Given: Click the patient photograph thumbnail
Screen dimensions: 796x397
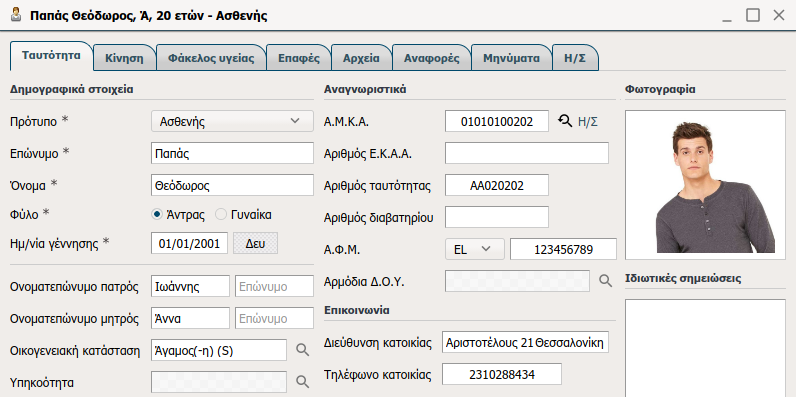Looking at the screenshot, I should tap(705, 185).
